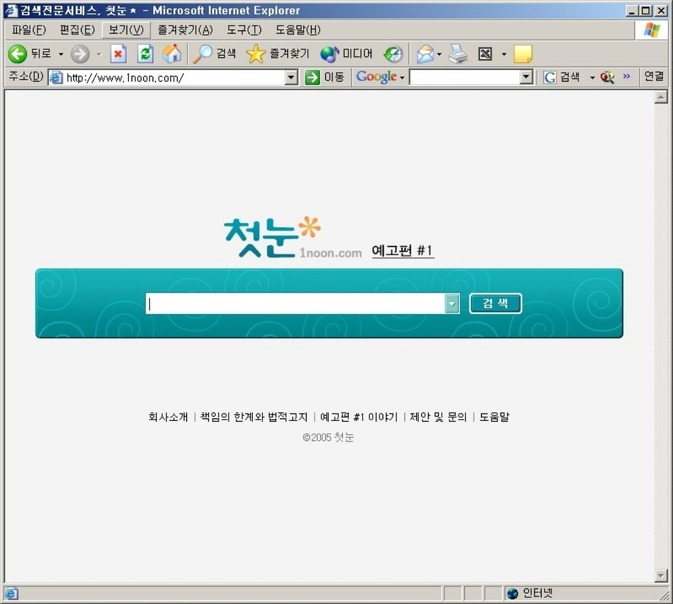This screenshot has height=604, width=673.
Task: Click the IE page icon in address bar
Action: (x=56, y=78)
